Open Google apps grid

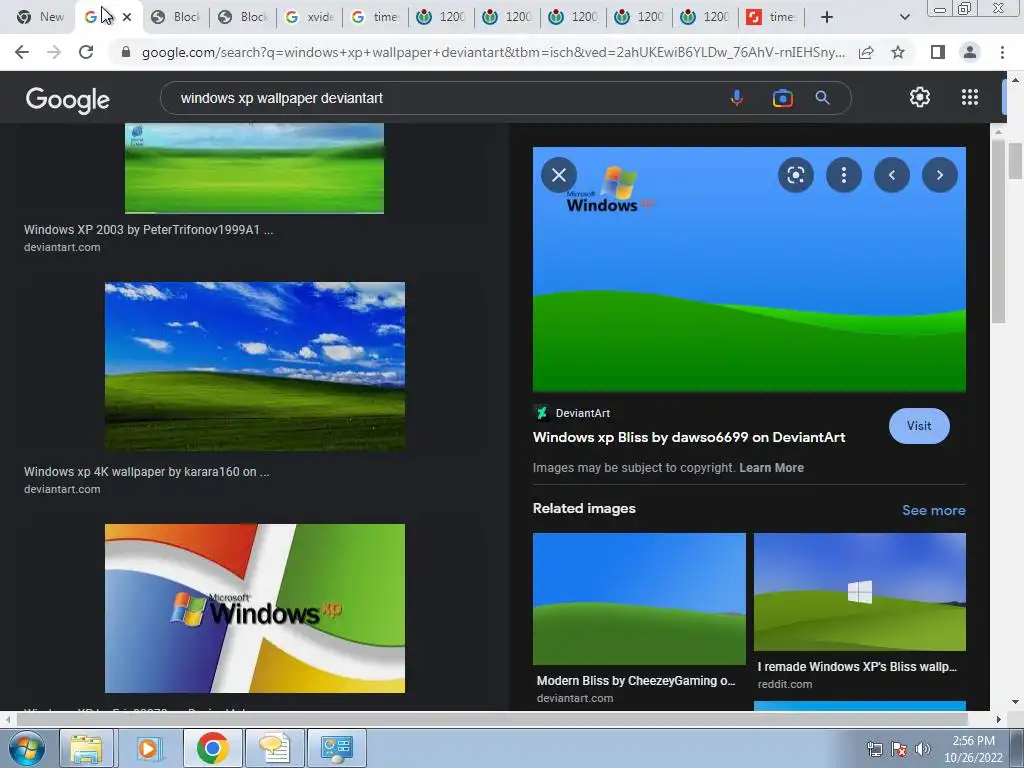click(970, 97)
